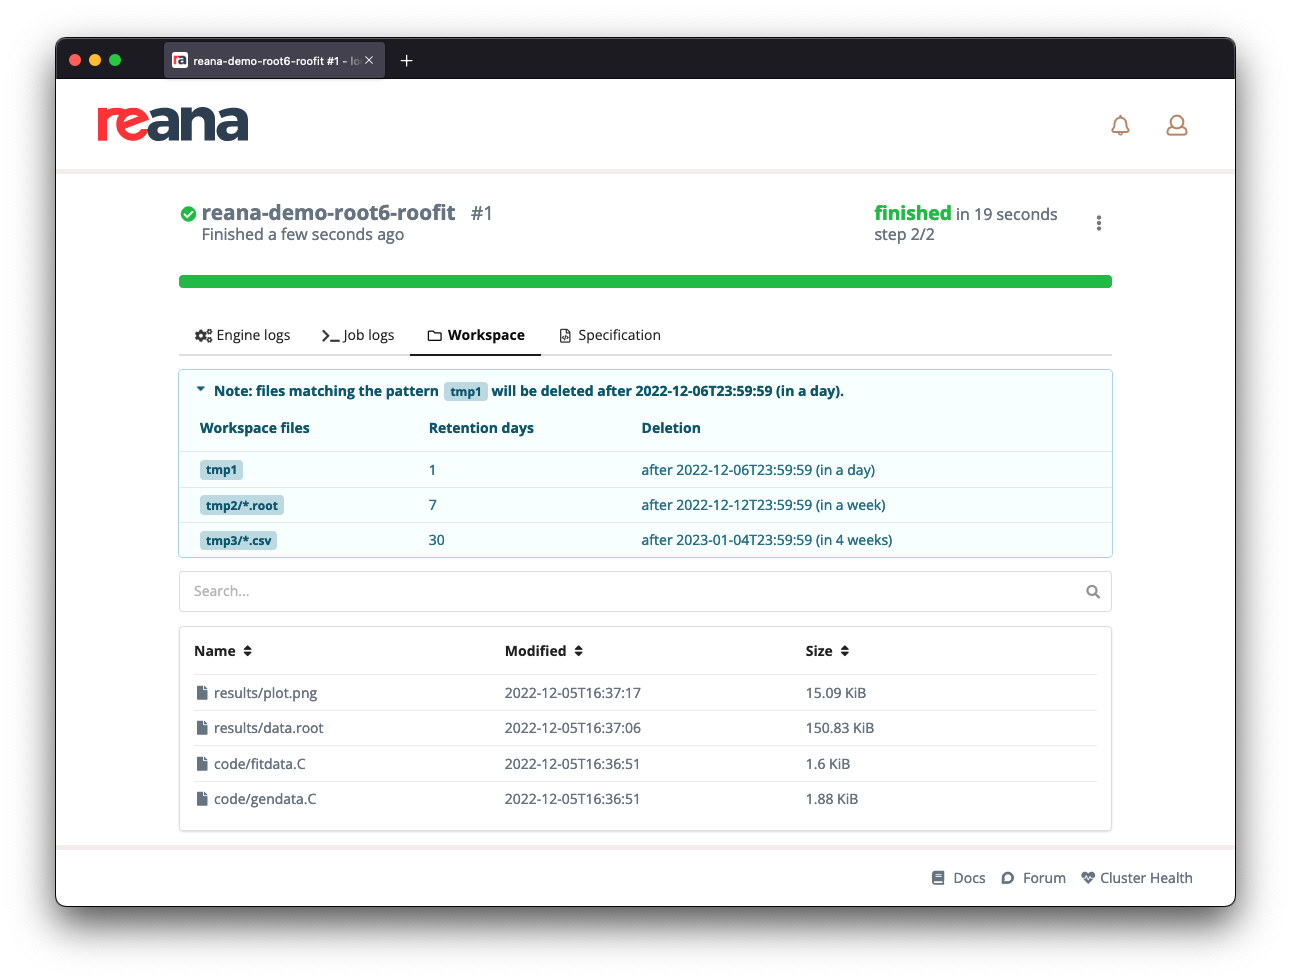Viewport: 1291px width, 980px height.
Task: Click the green workflow progress bar
Action: click(x=645, y=281)
